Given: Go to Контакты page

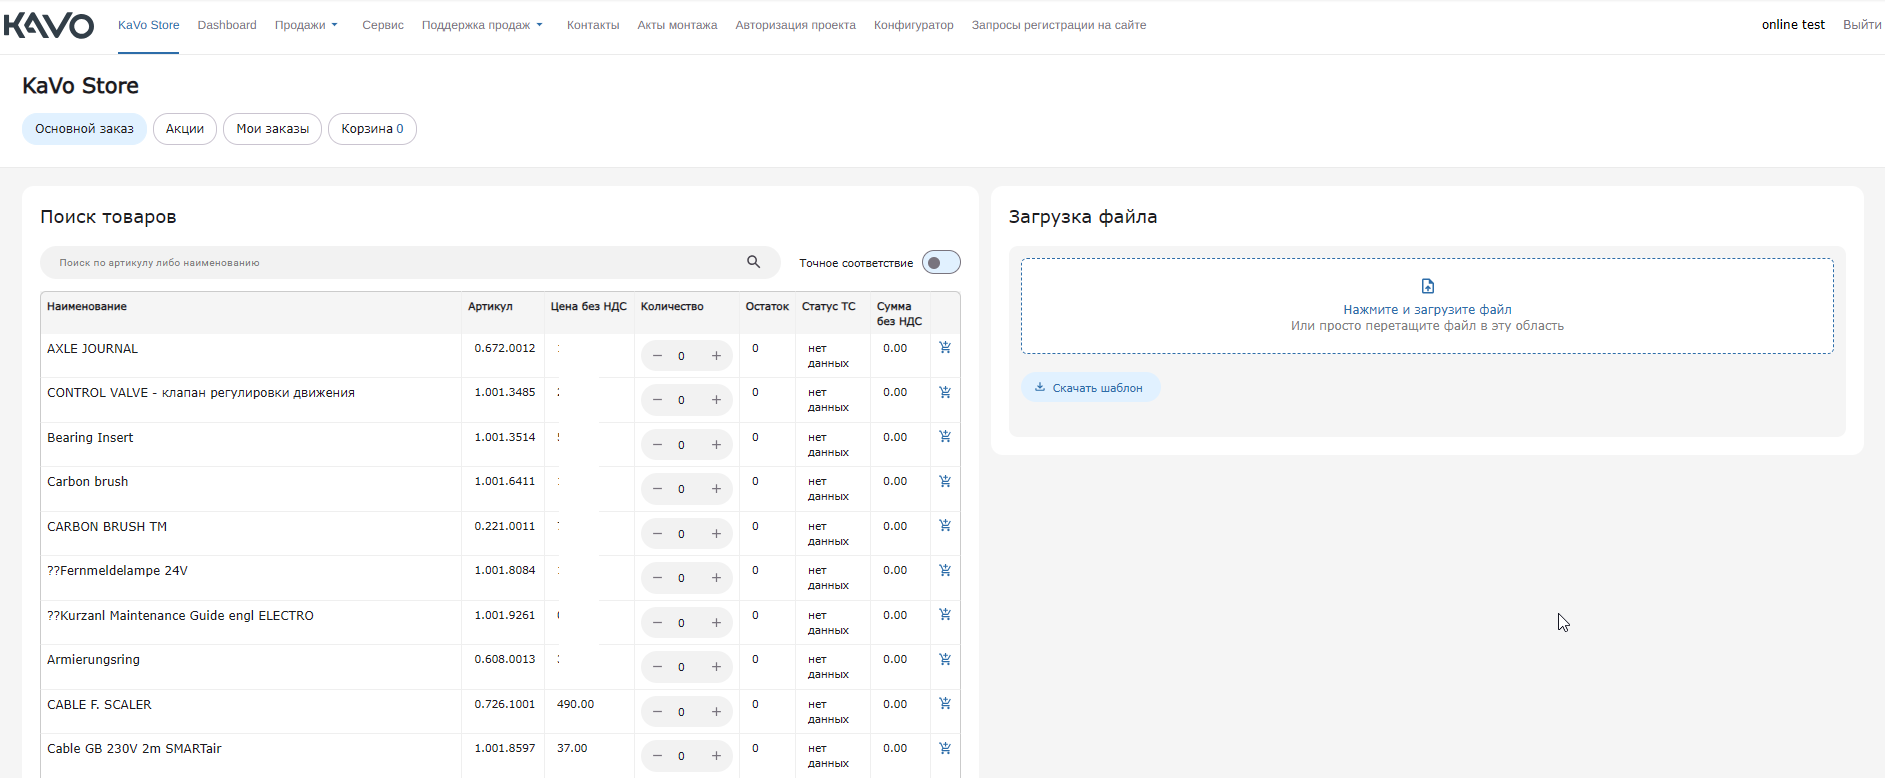Looking at the screenshot, I should pyautogui.click(x=593, y=25).
